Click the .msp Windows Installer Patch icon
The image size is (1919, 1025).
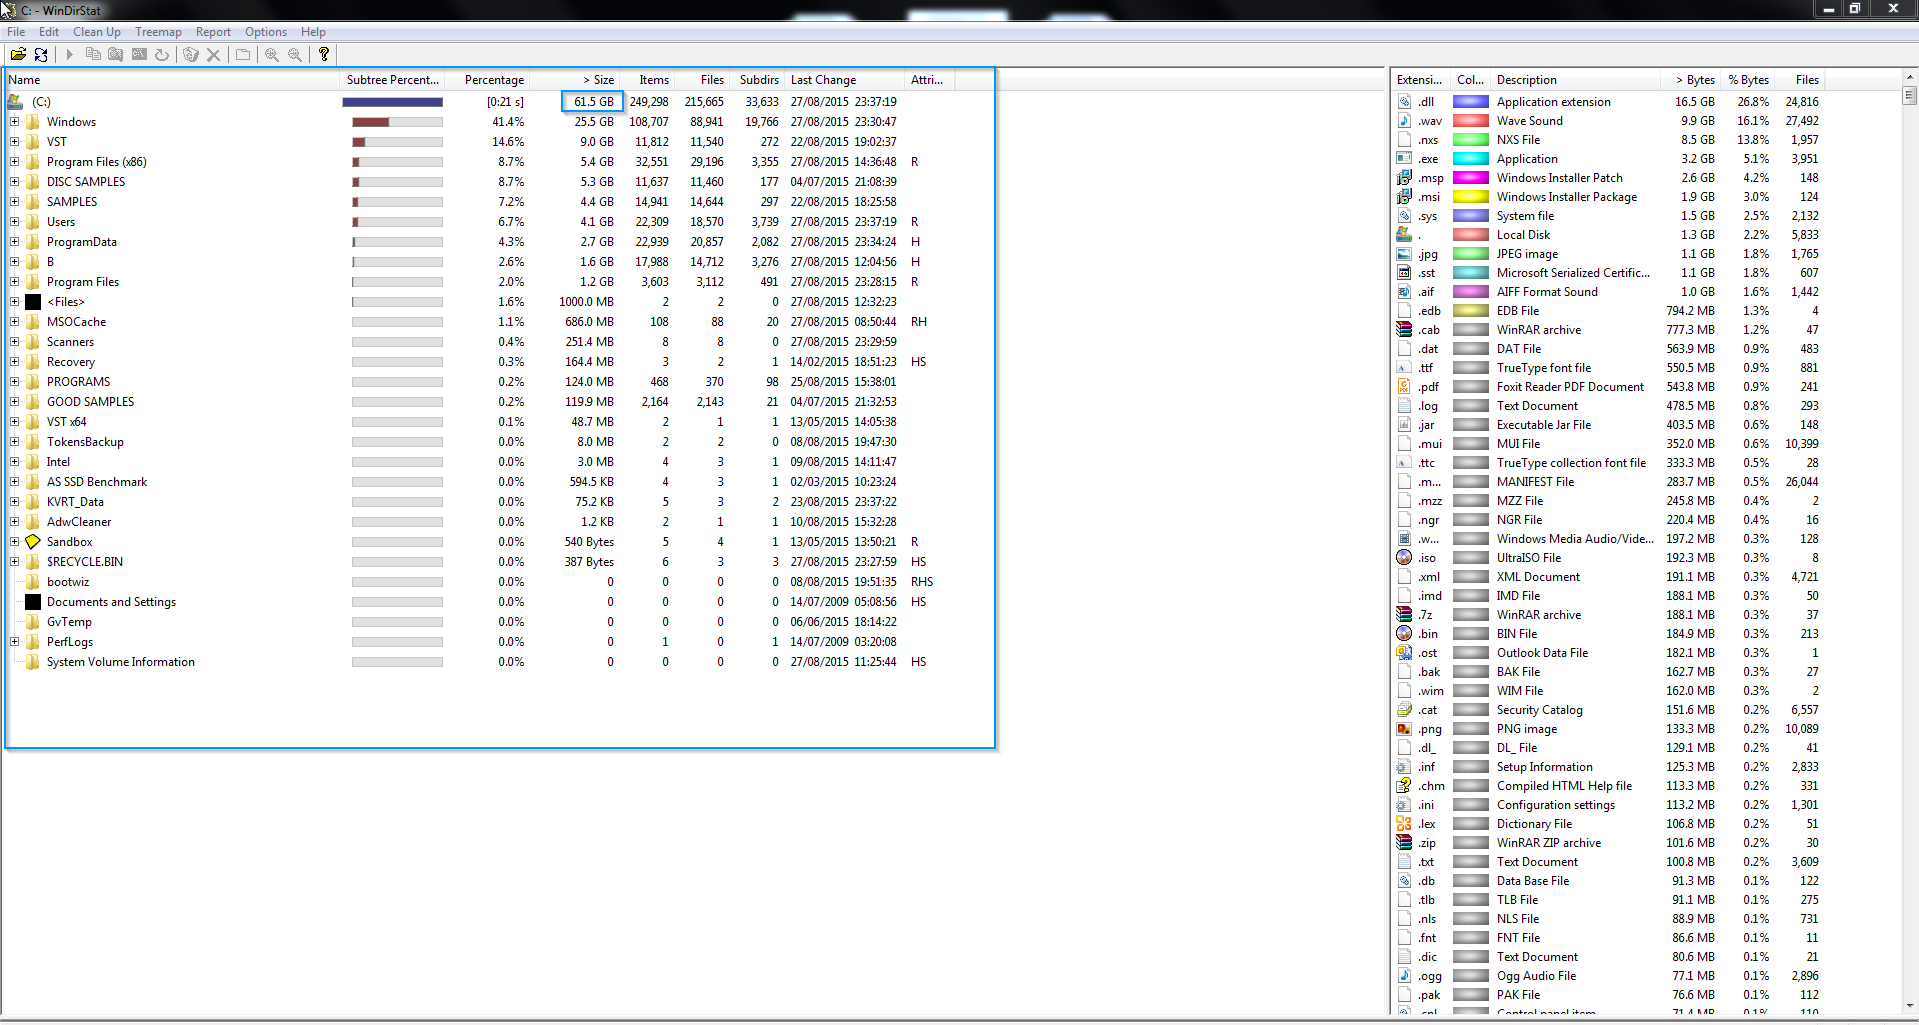(1404, 178)
